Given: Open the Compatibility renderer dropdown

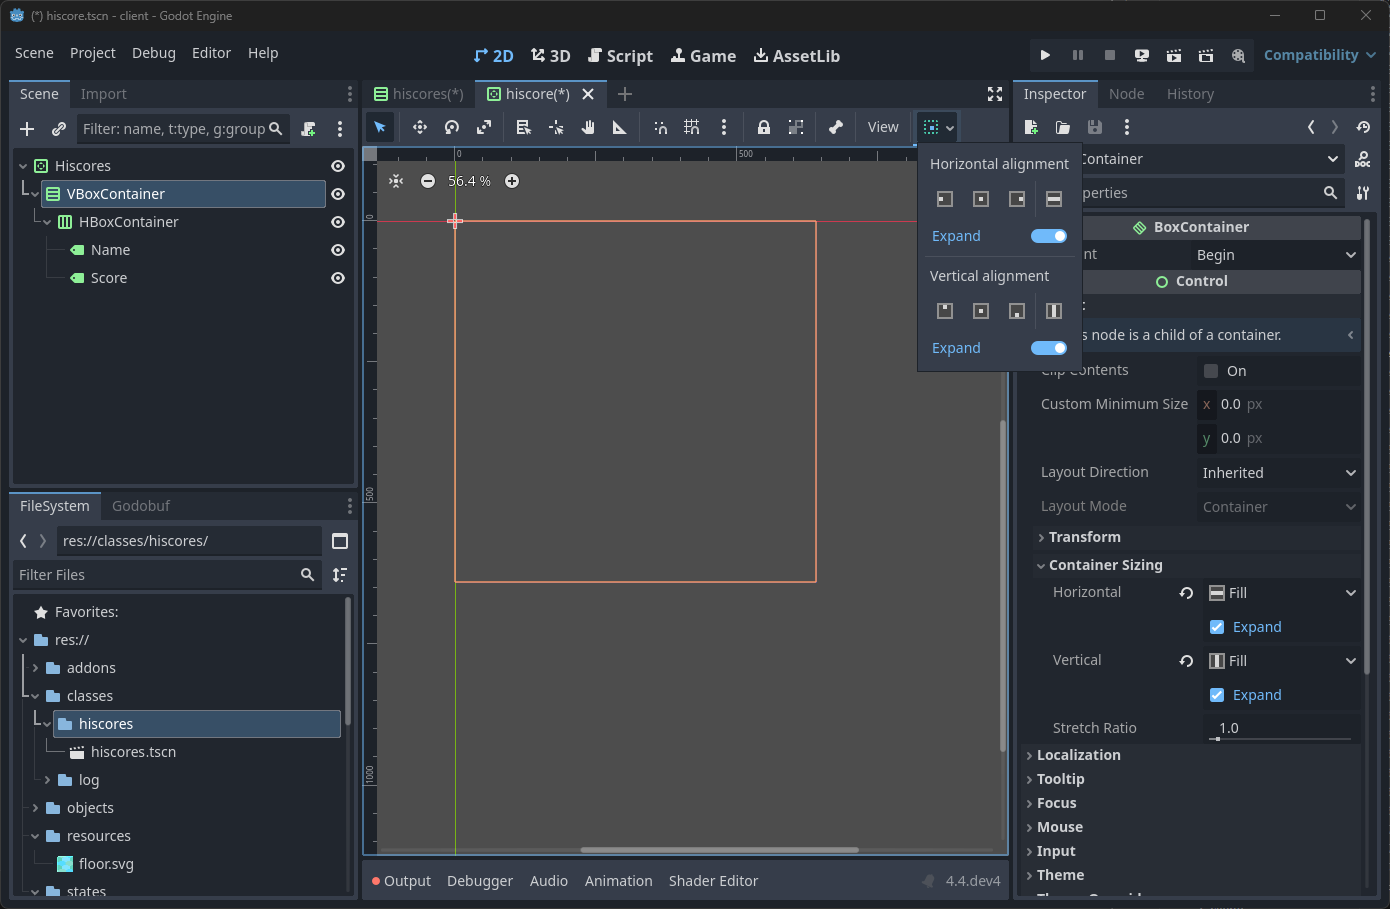Looking at the screenshot, I should tap(1320, 55).
